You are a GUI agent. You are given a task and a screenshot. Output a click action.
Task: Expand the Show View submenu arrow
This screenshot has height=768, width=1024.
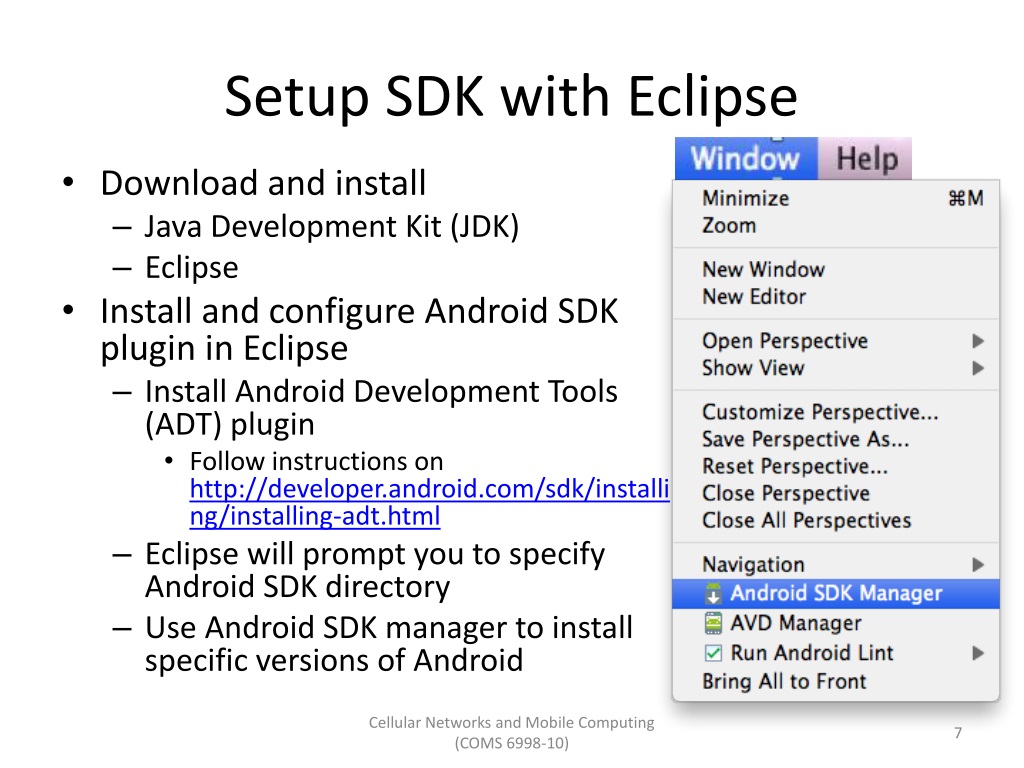pos(978,368)
